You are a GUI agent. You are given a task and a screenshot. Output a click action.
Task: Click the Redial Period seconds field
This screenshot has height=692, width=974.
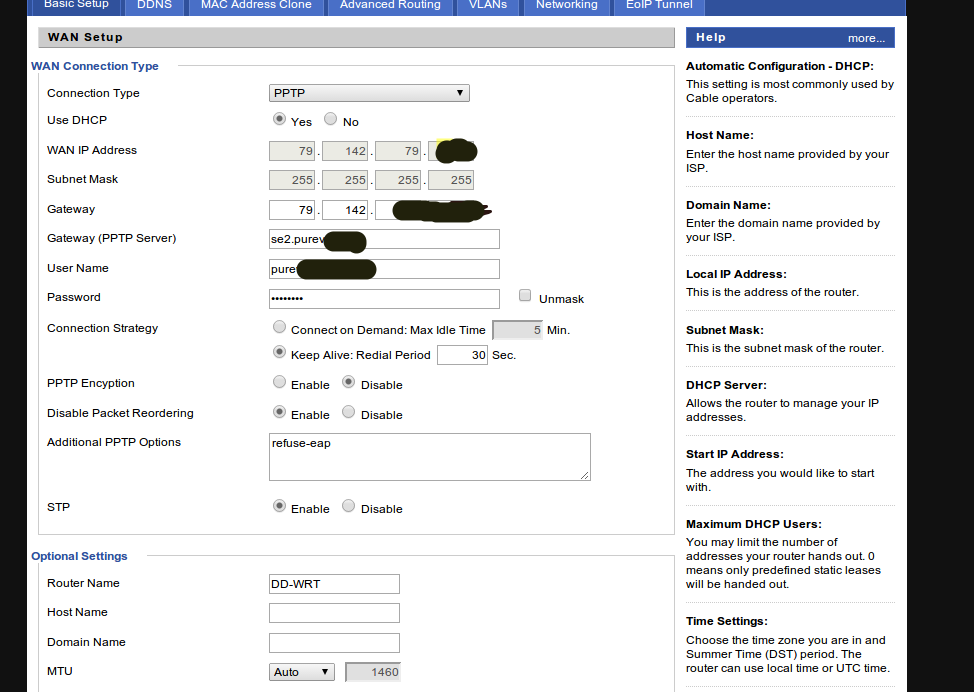tap(462, 355)
